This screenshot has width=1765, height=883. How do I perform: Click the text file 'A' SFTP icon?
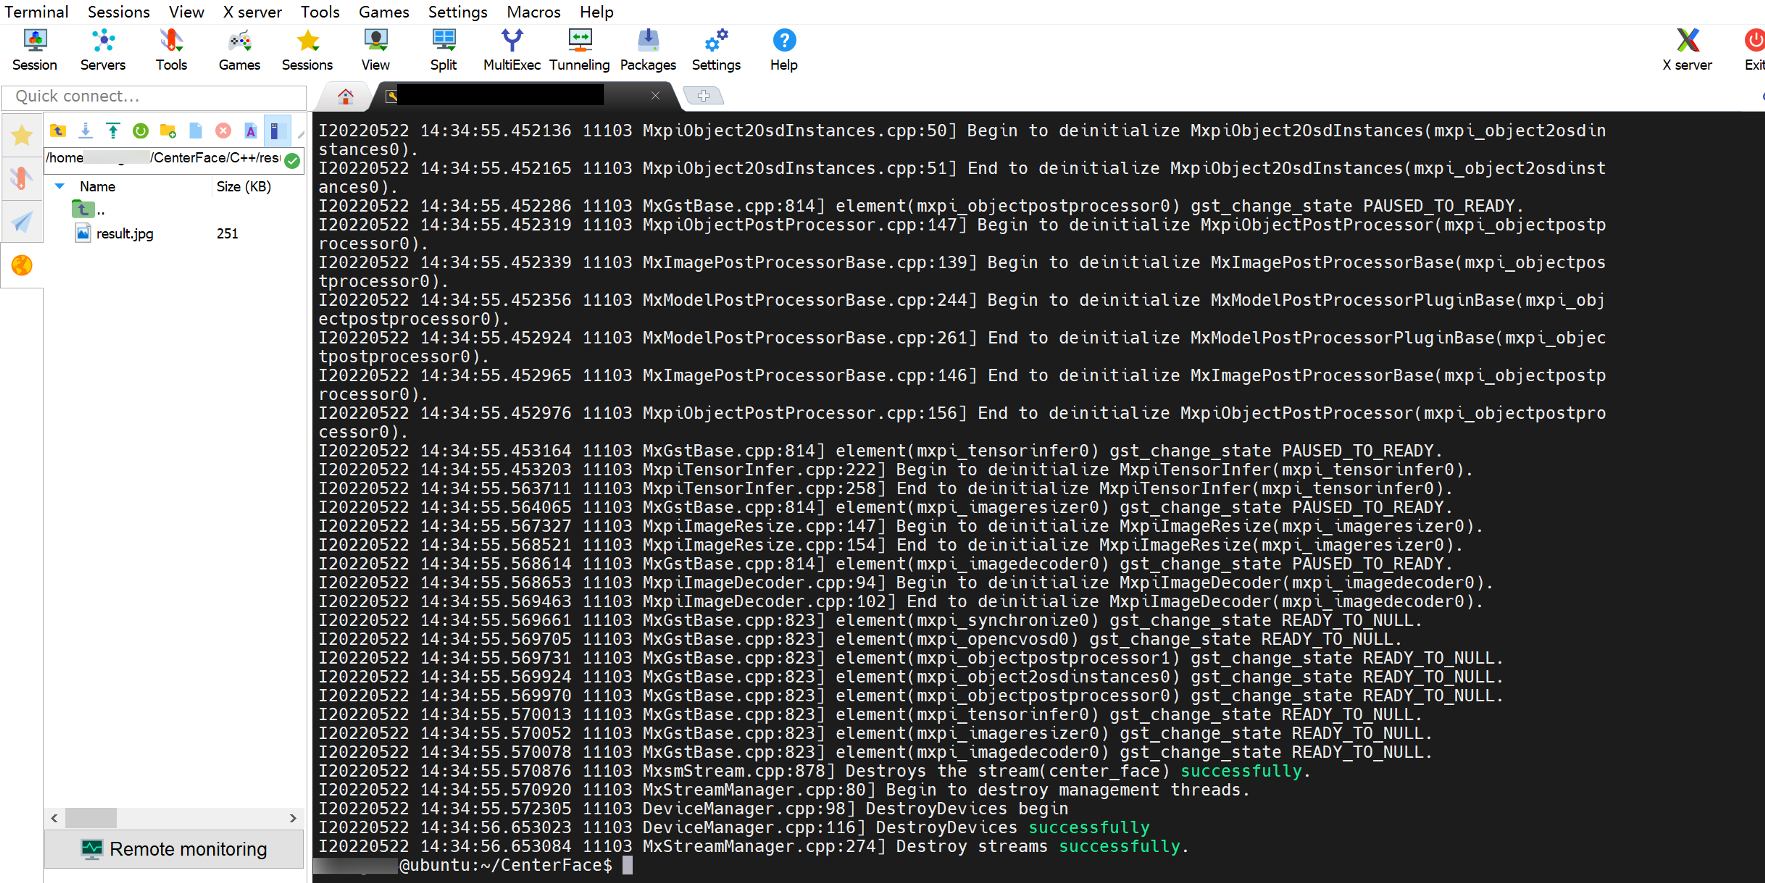pos(250,131)
